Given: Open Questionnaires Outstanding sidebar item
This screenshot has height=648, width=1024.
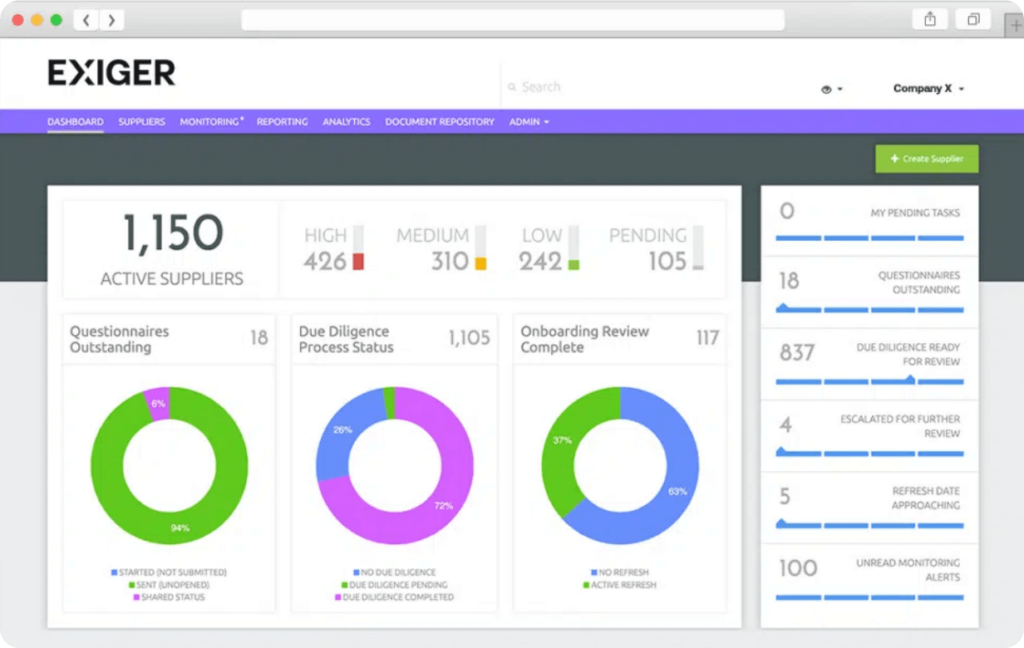Looking at the screenshot, I should 869,292.
